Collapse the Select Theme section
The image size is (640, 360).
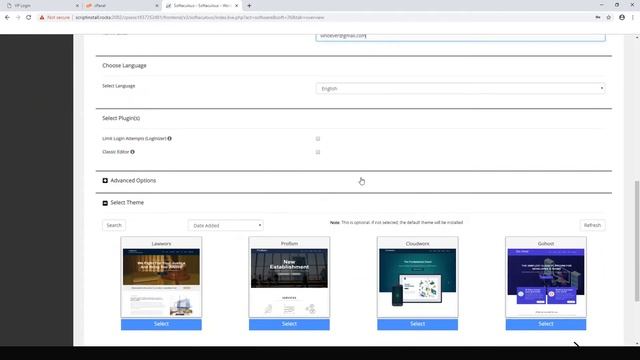click(123, 202)
